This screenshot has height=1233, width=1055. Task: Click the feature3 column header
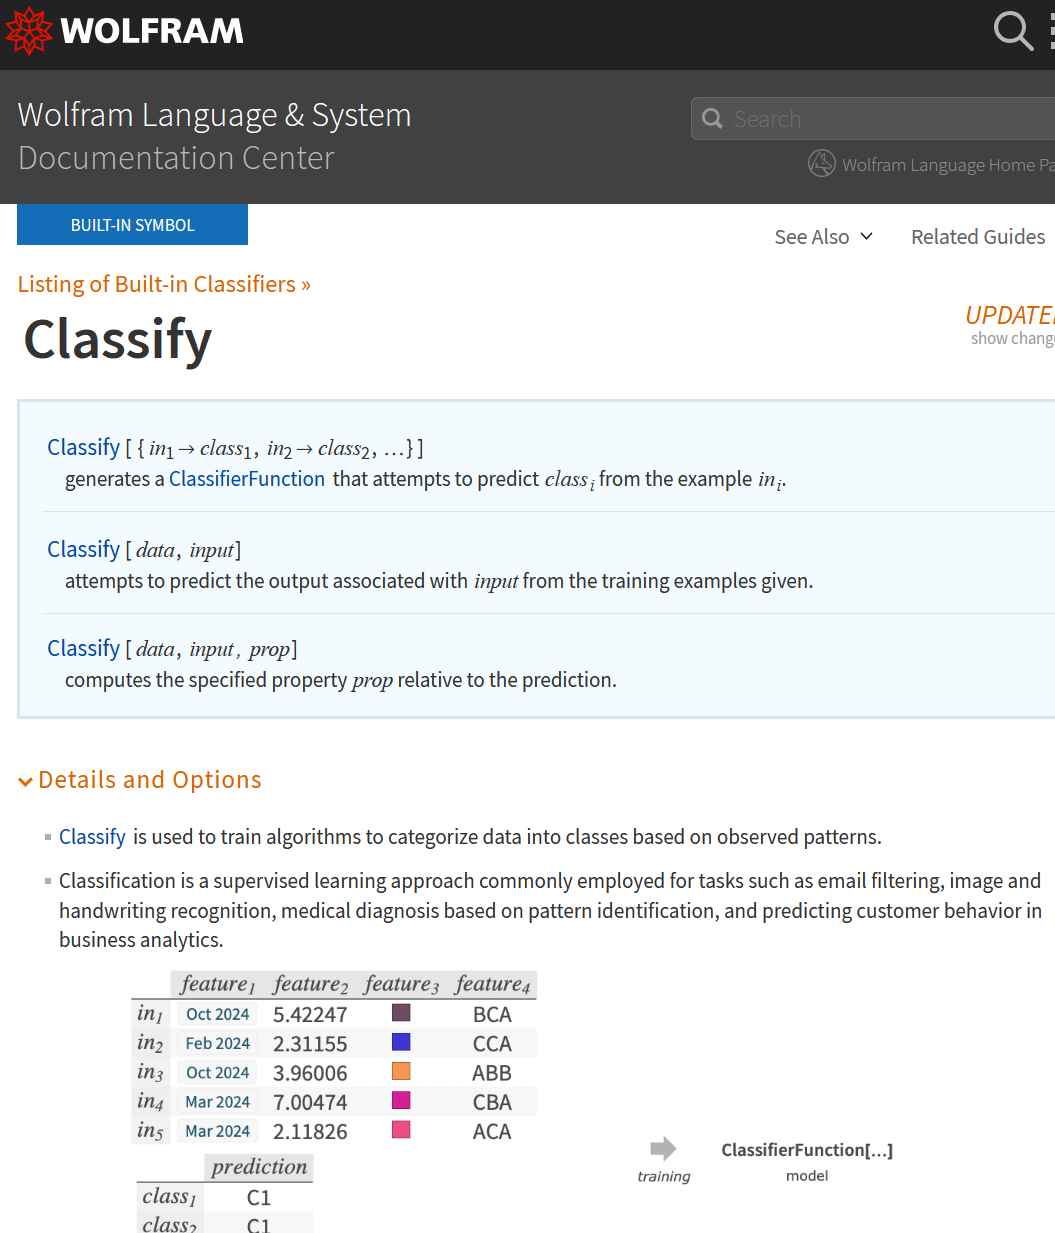point(401,984)
